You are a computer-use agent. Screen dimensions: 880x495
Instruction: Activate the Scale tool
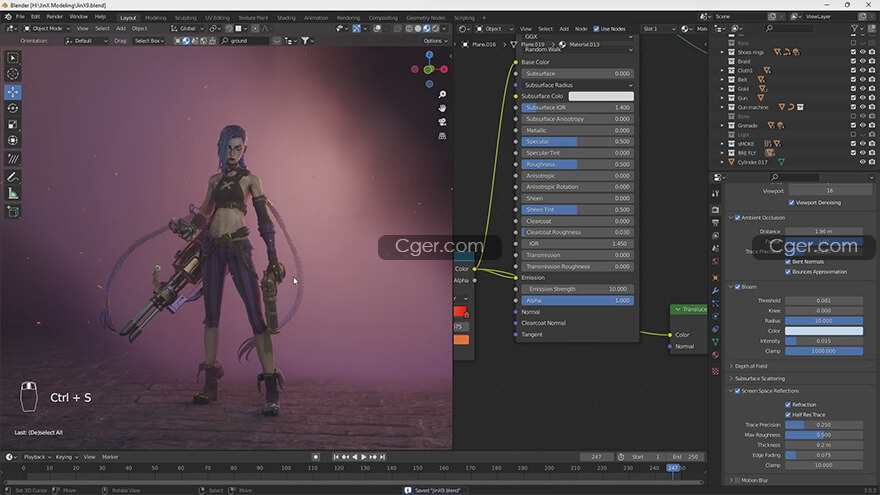point(13,125)
